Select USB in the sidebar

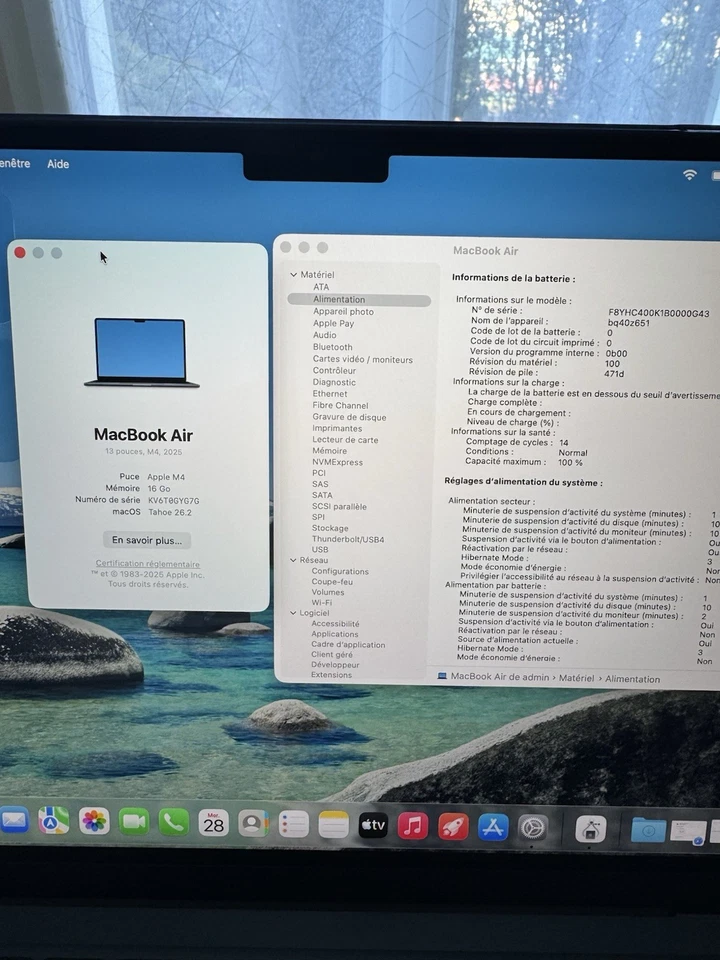click(x=320, y=550)
